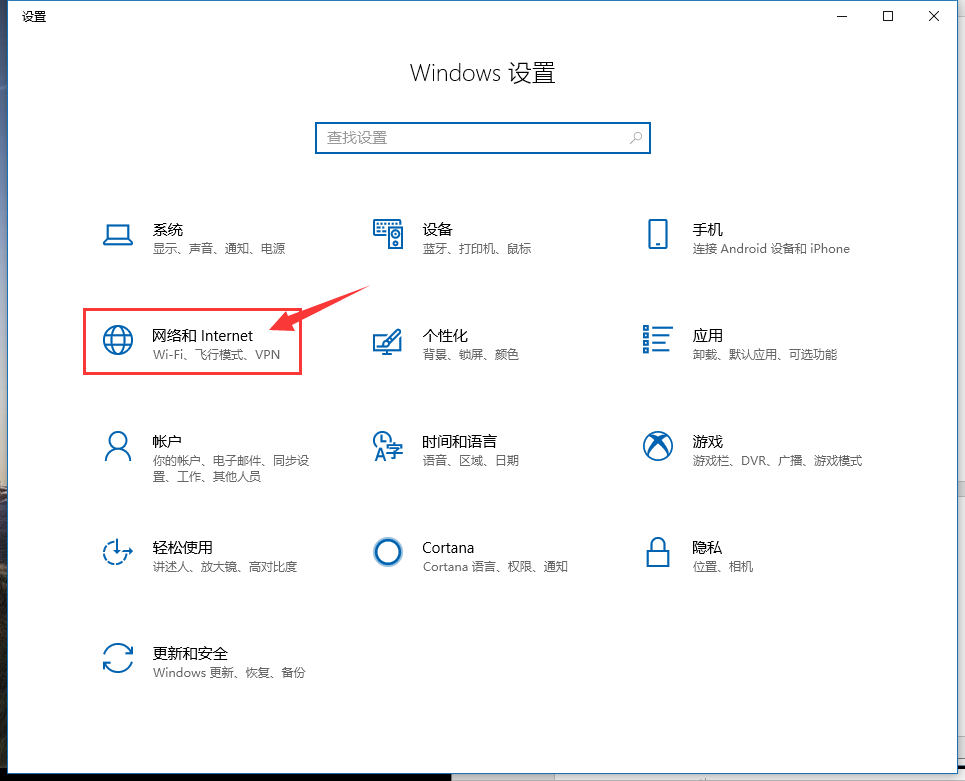Close the Settings window
The image size is (965, 781).
click(934, 17)
